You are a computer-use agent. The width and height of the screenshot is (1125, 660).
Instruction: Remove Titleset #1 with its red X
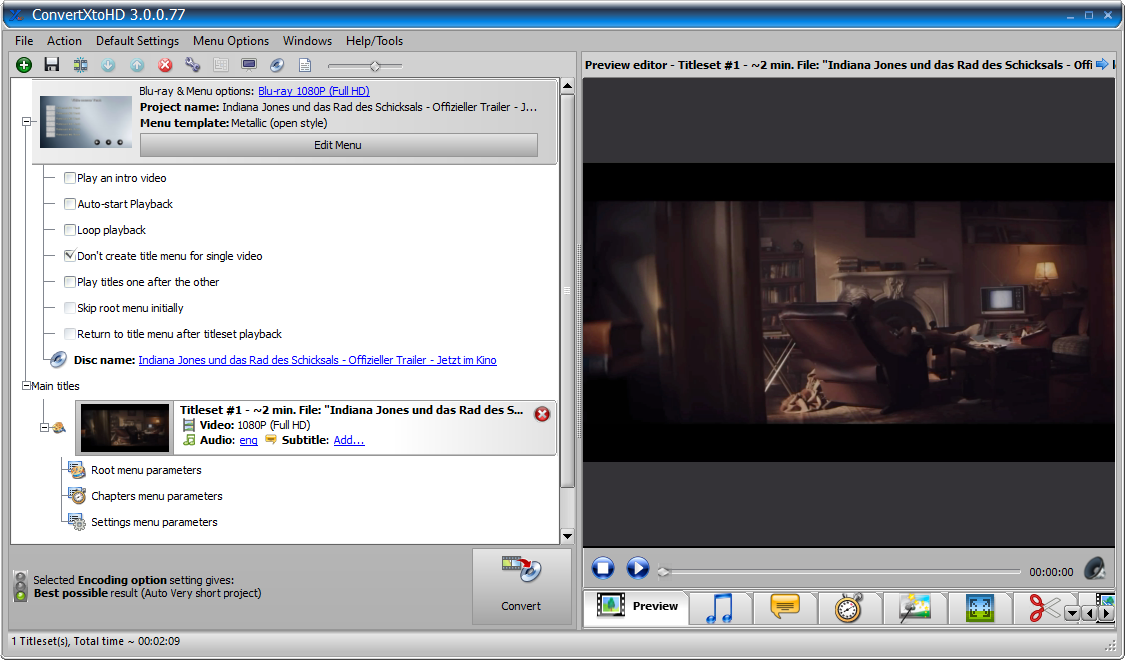[x=542, y=414]
